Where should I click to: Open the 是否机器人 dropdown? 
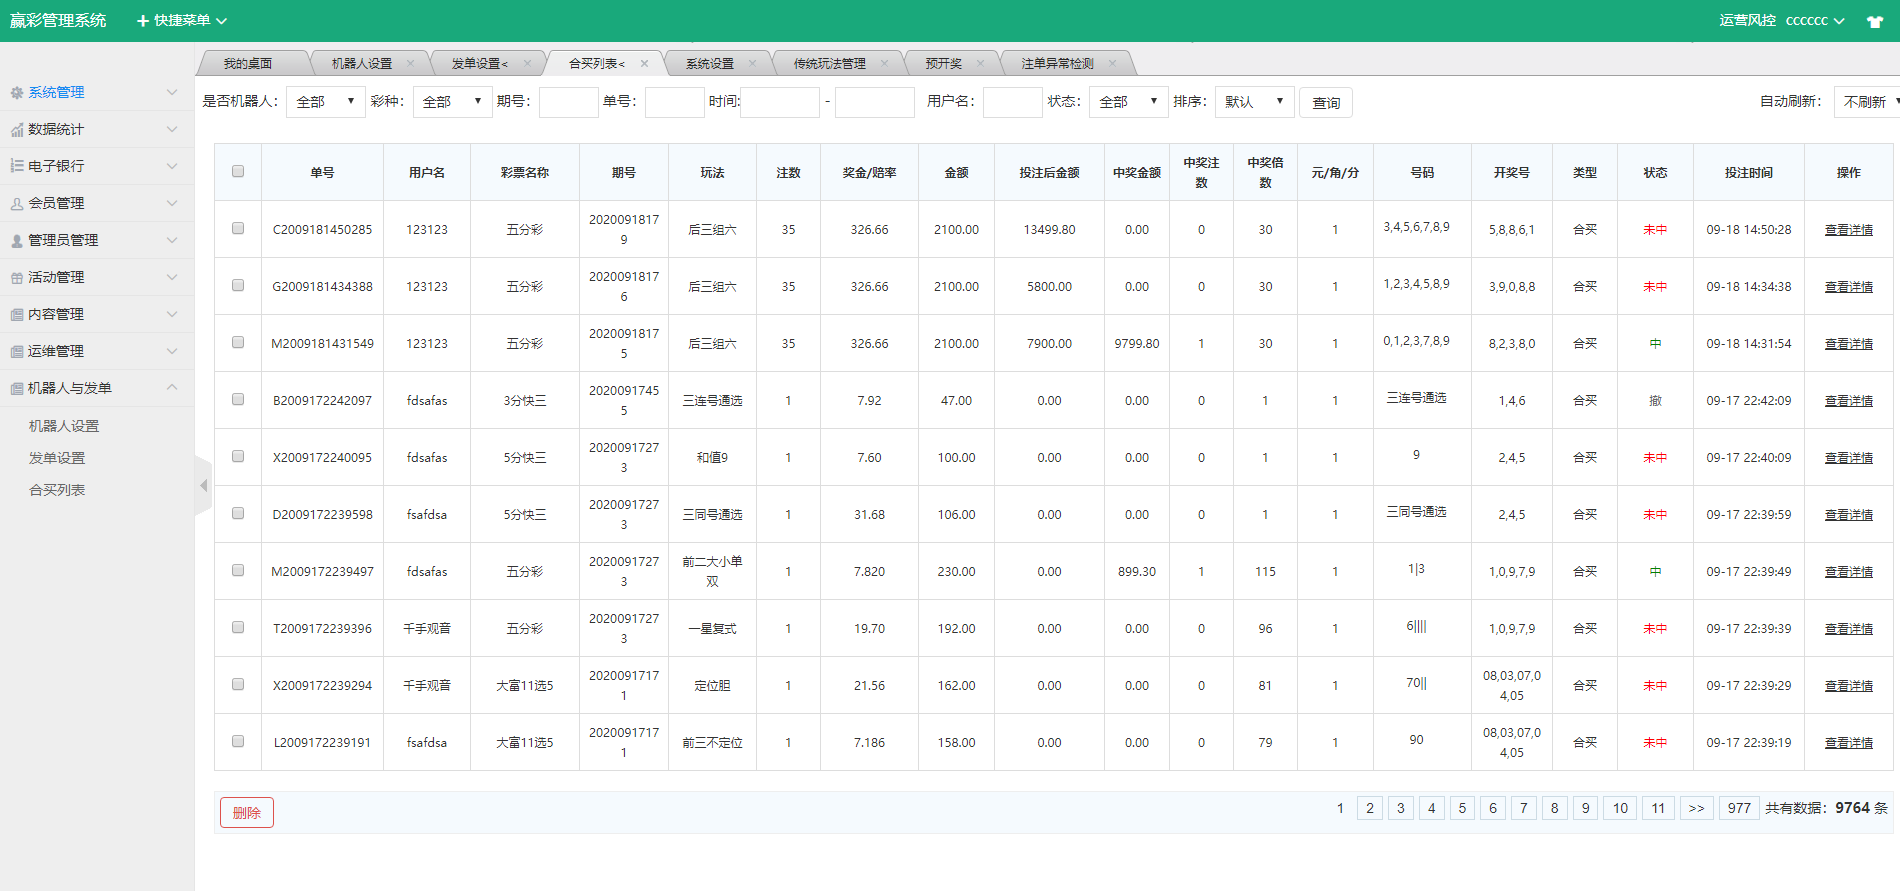pos(325,102)
